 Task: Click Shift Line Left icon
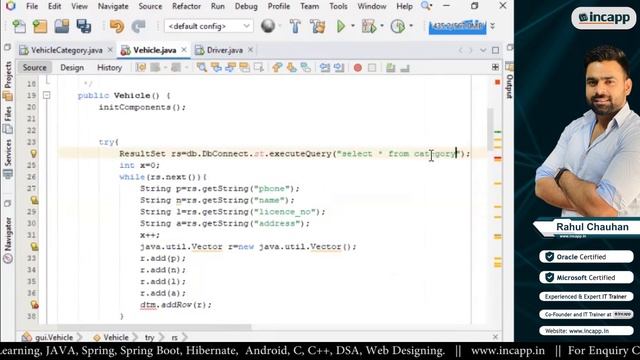pyautogui.click(x=325, y=68)
